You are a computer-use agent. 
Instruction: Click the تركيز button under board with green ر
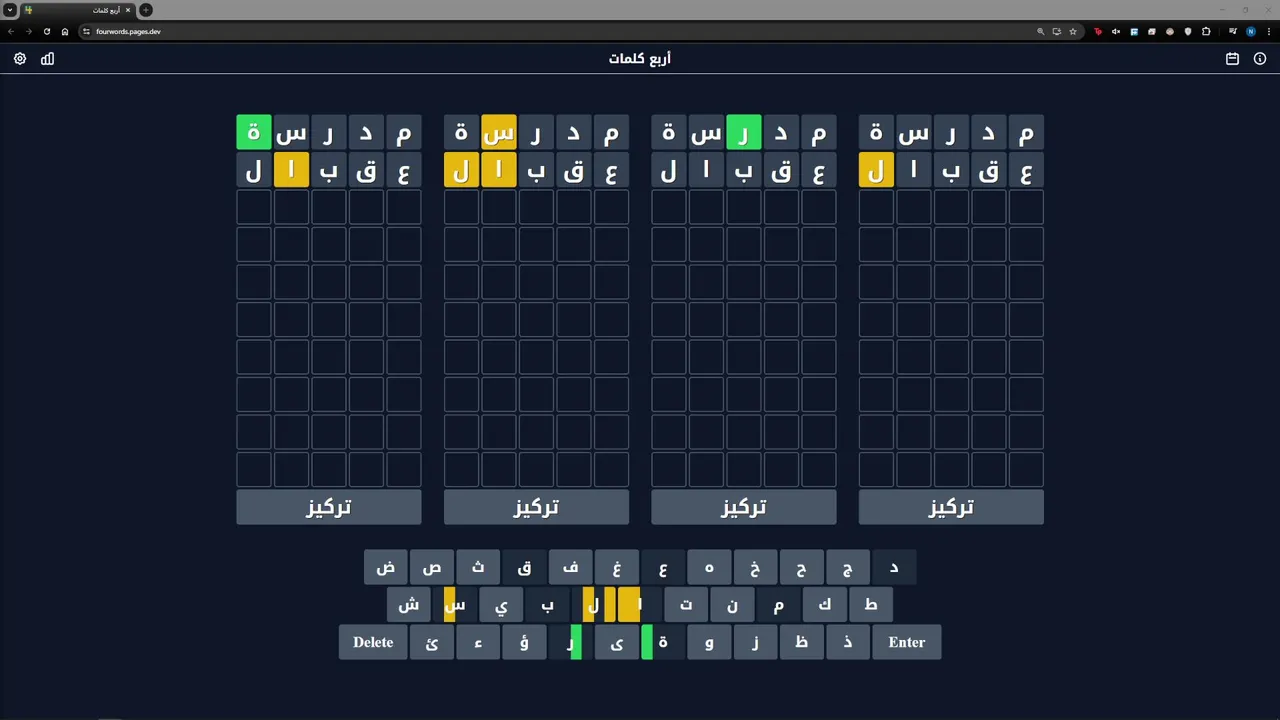[744, 507]
